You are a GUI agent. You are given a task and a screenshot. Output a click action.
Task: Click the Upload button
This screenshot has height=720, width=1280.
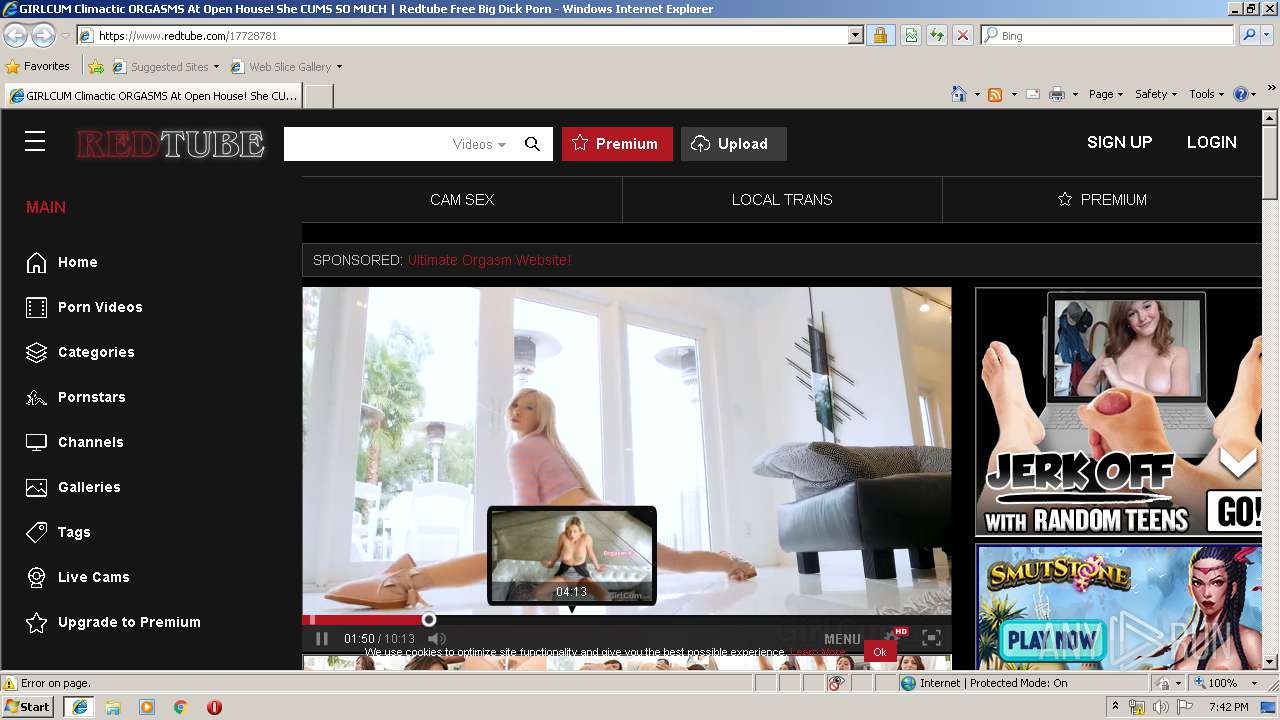(734, 144)
